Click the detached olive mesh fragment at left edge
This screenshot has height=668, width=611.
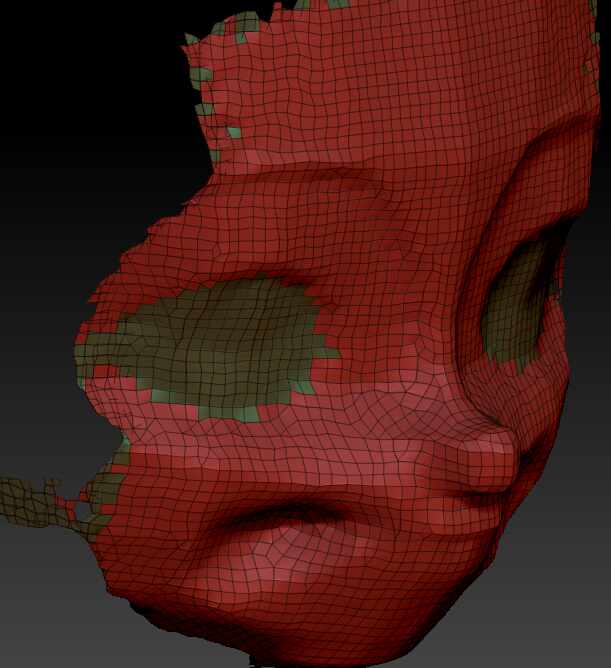coord(32,503)
